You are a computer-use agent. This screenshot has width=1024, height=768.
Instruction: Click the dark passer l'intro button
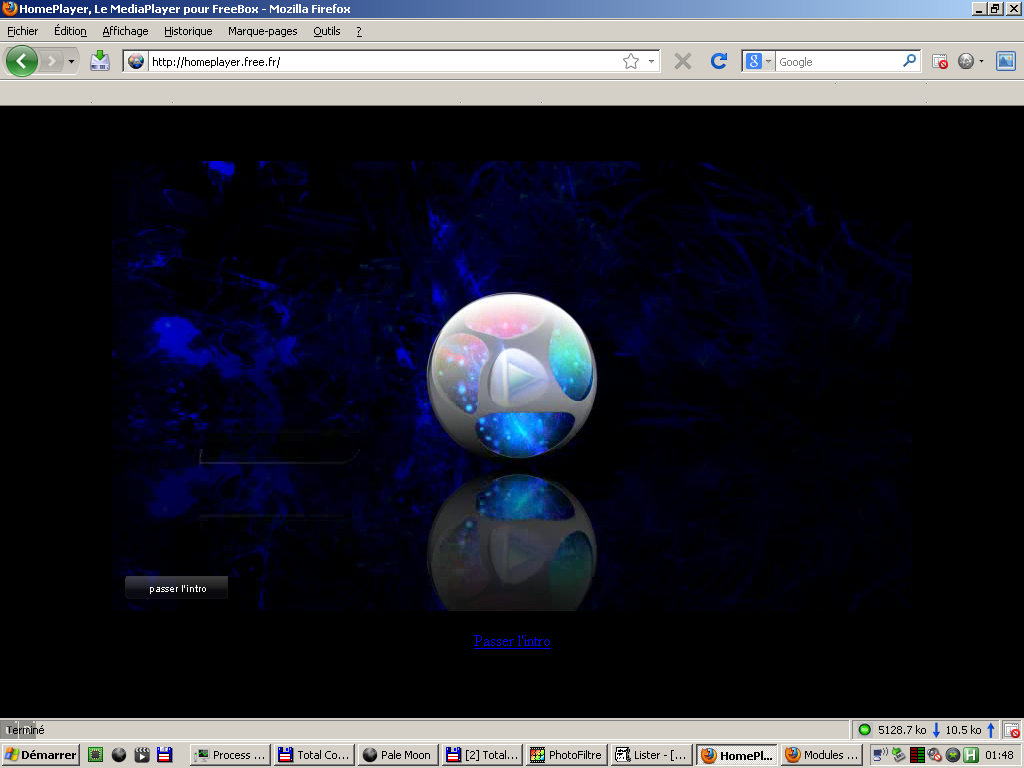click(176, 588)
